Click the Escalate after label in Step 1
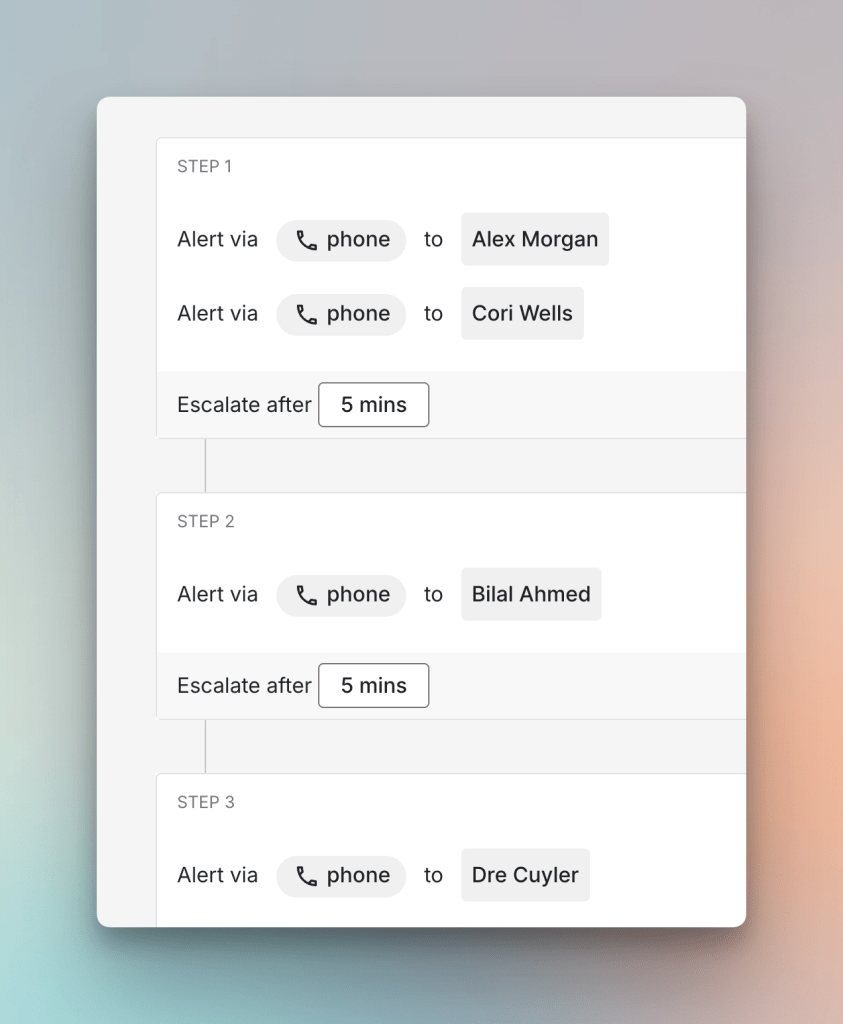Screen dimensions: 843x1024 coord(244,405)
